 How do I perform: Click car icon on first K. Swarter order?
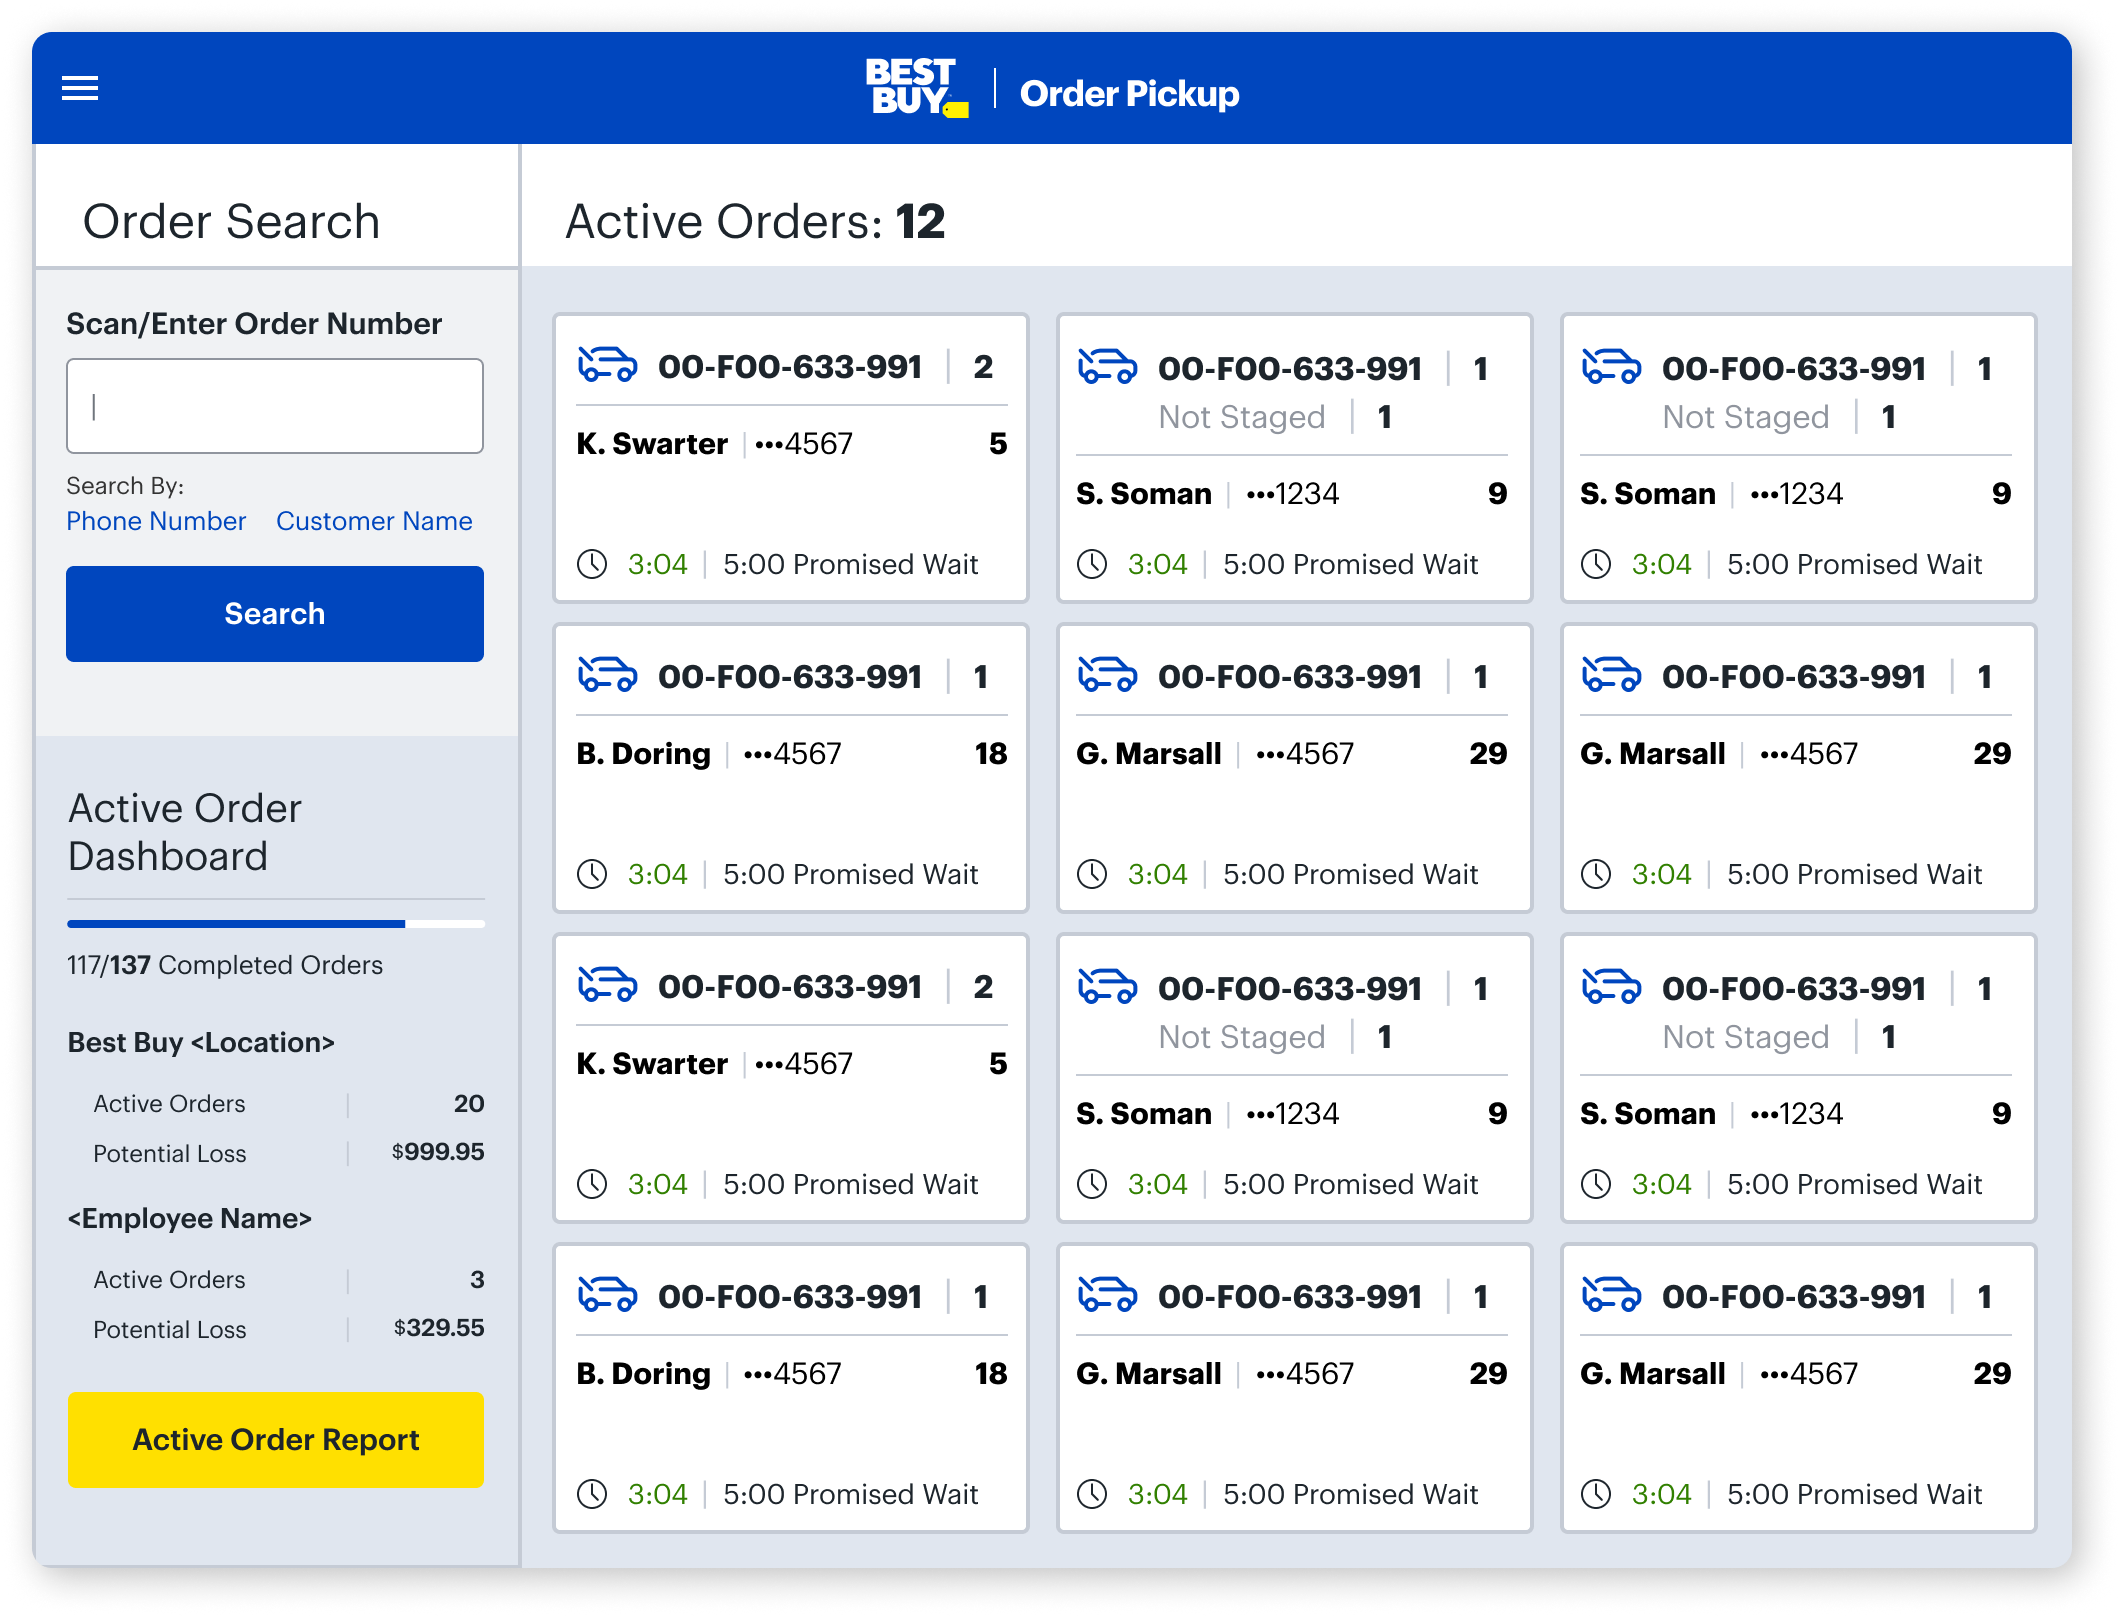[x=607, y=365]
